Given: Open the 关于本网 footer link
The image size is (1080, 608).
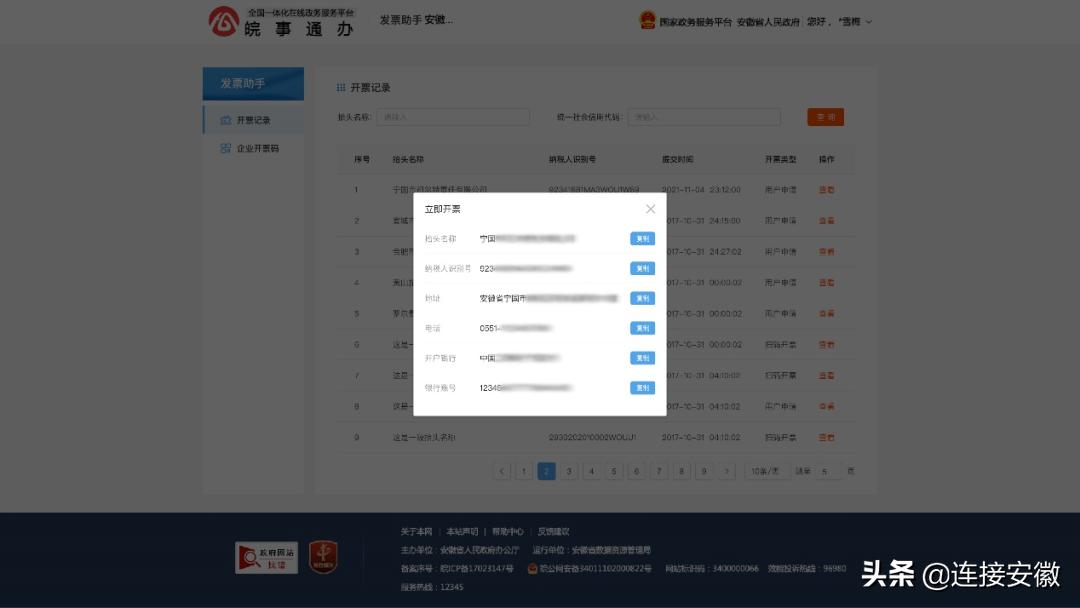Looking at the screenshot, I should 416,531.
